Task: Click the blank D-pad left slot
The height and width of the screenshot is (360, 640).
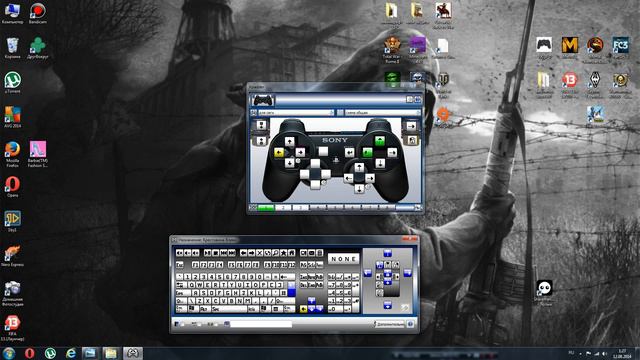Action: click(305, 174)
